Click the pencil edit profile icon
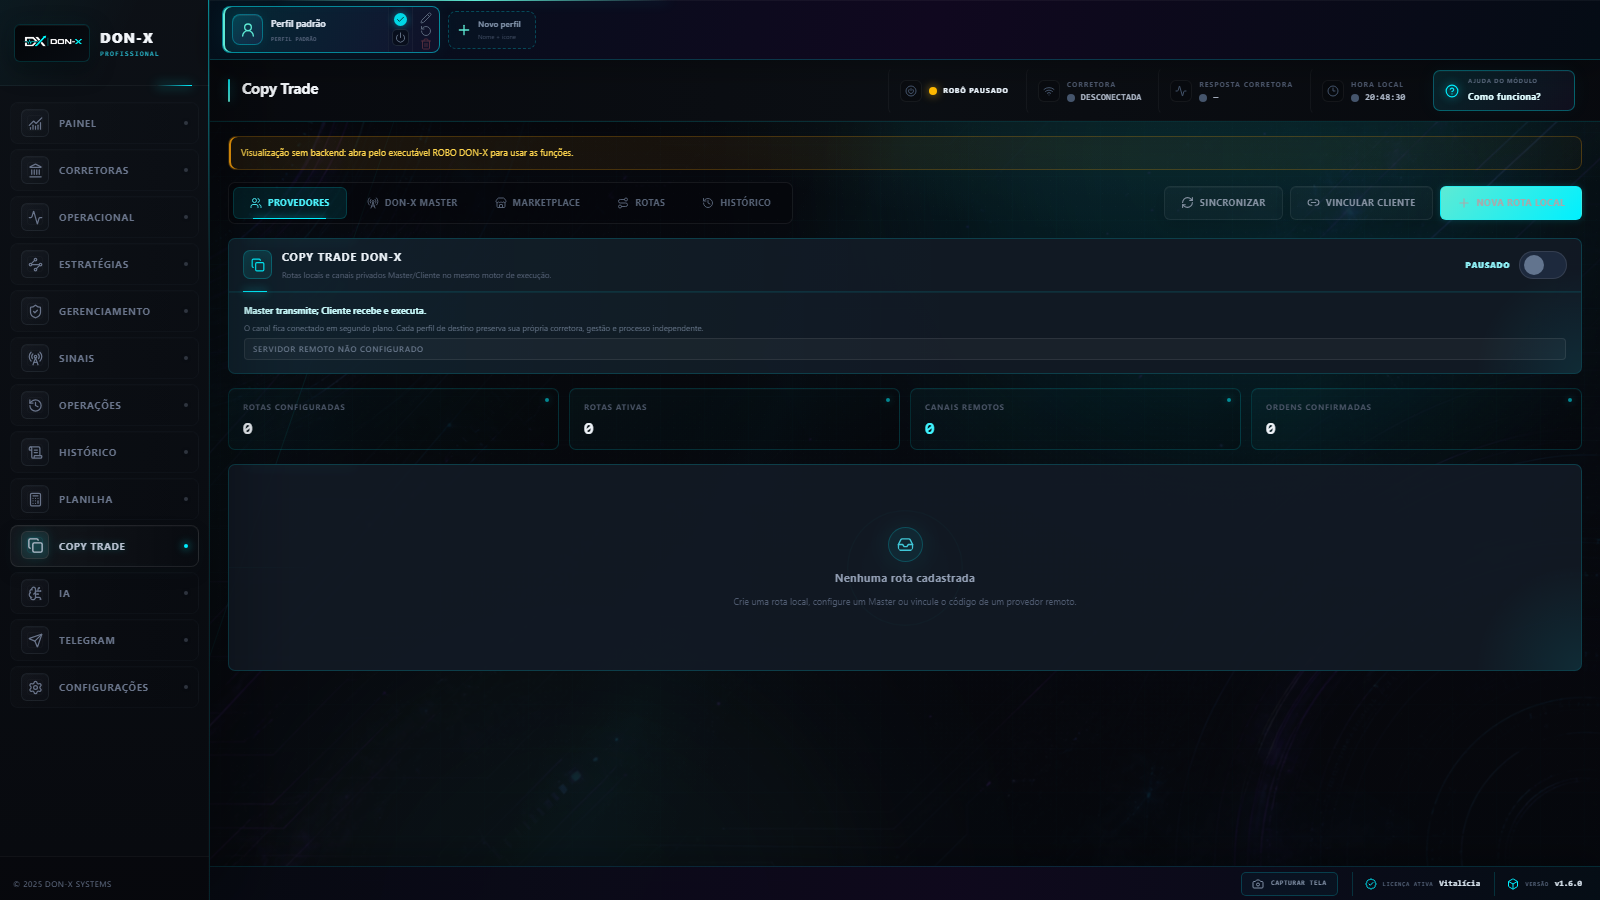 point(426,18)
